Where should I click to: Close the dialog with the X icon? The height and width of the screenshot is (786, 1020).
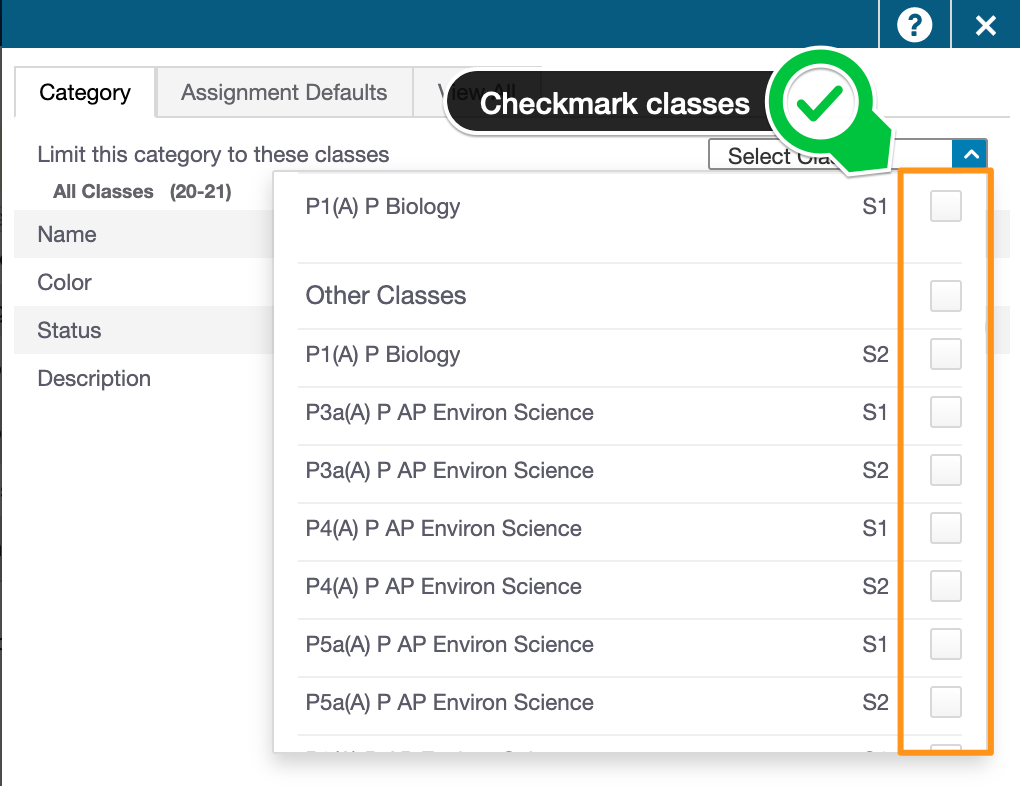[x=986, y=25]
